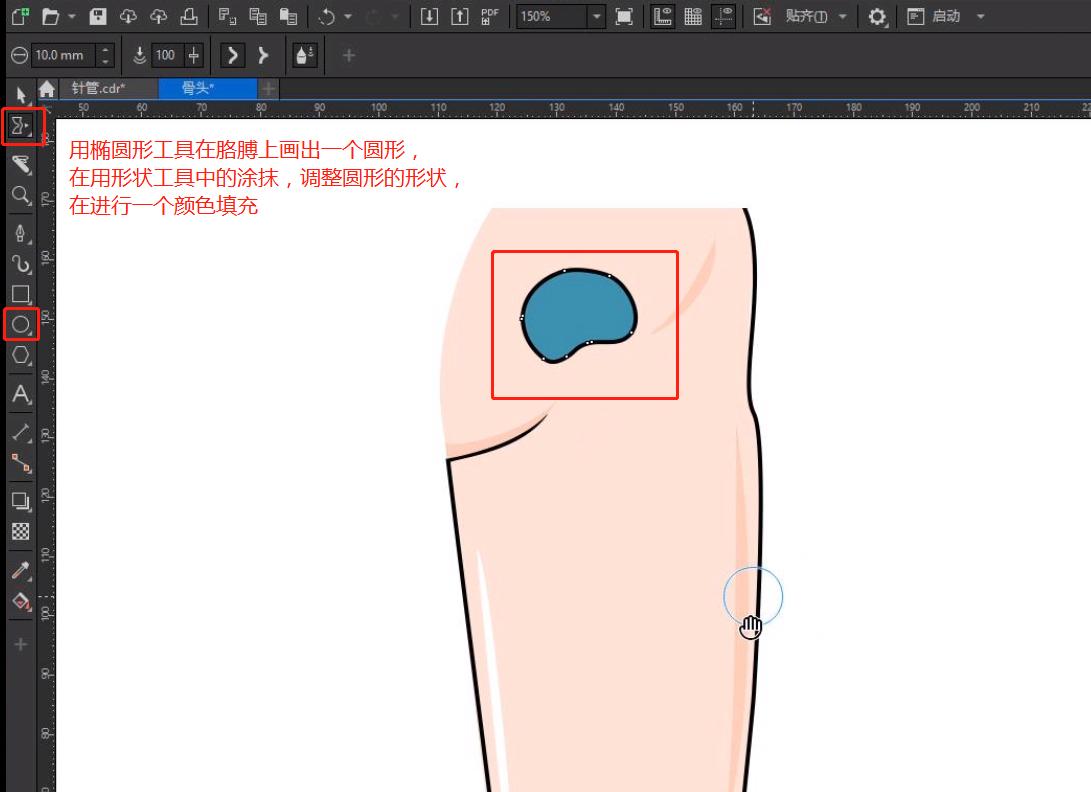
Task: Select the Text tool
Action: 21,394
